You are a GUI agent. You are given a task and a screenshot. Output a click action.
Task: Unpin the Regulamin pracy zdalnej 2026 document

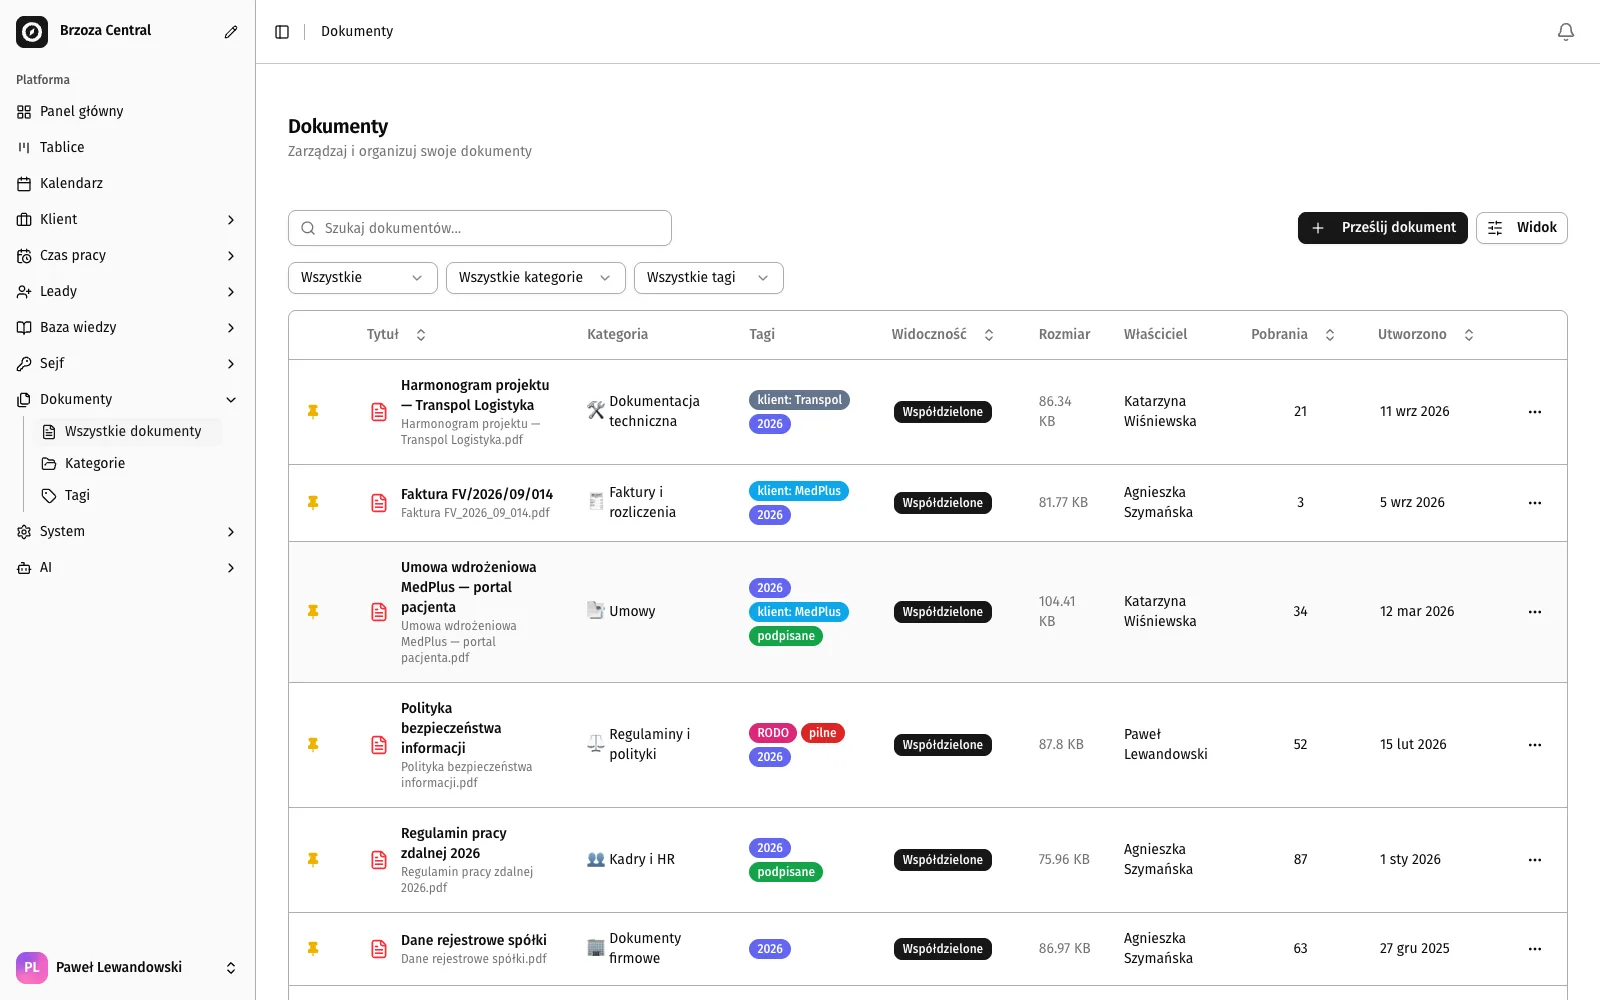[x=313, y=860]
